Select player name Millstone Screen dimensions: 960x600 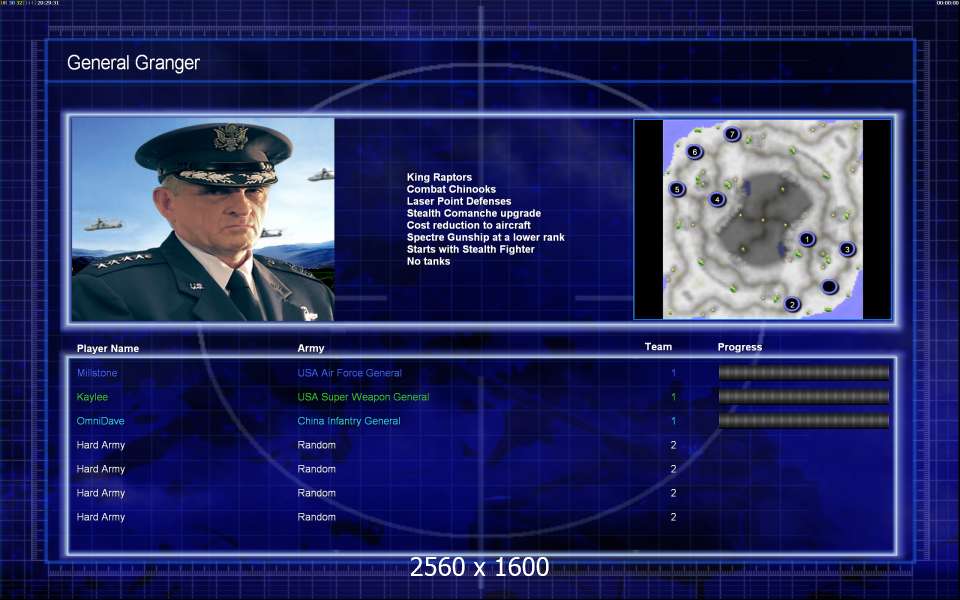point(97,373)
